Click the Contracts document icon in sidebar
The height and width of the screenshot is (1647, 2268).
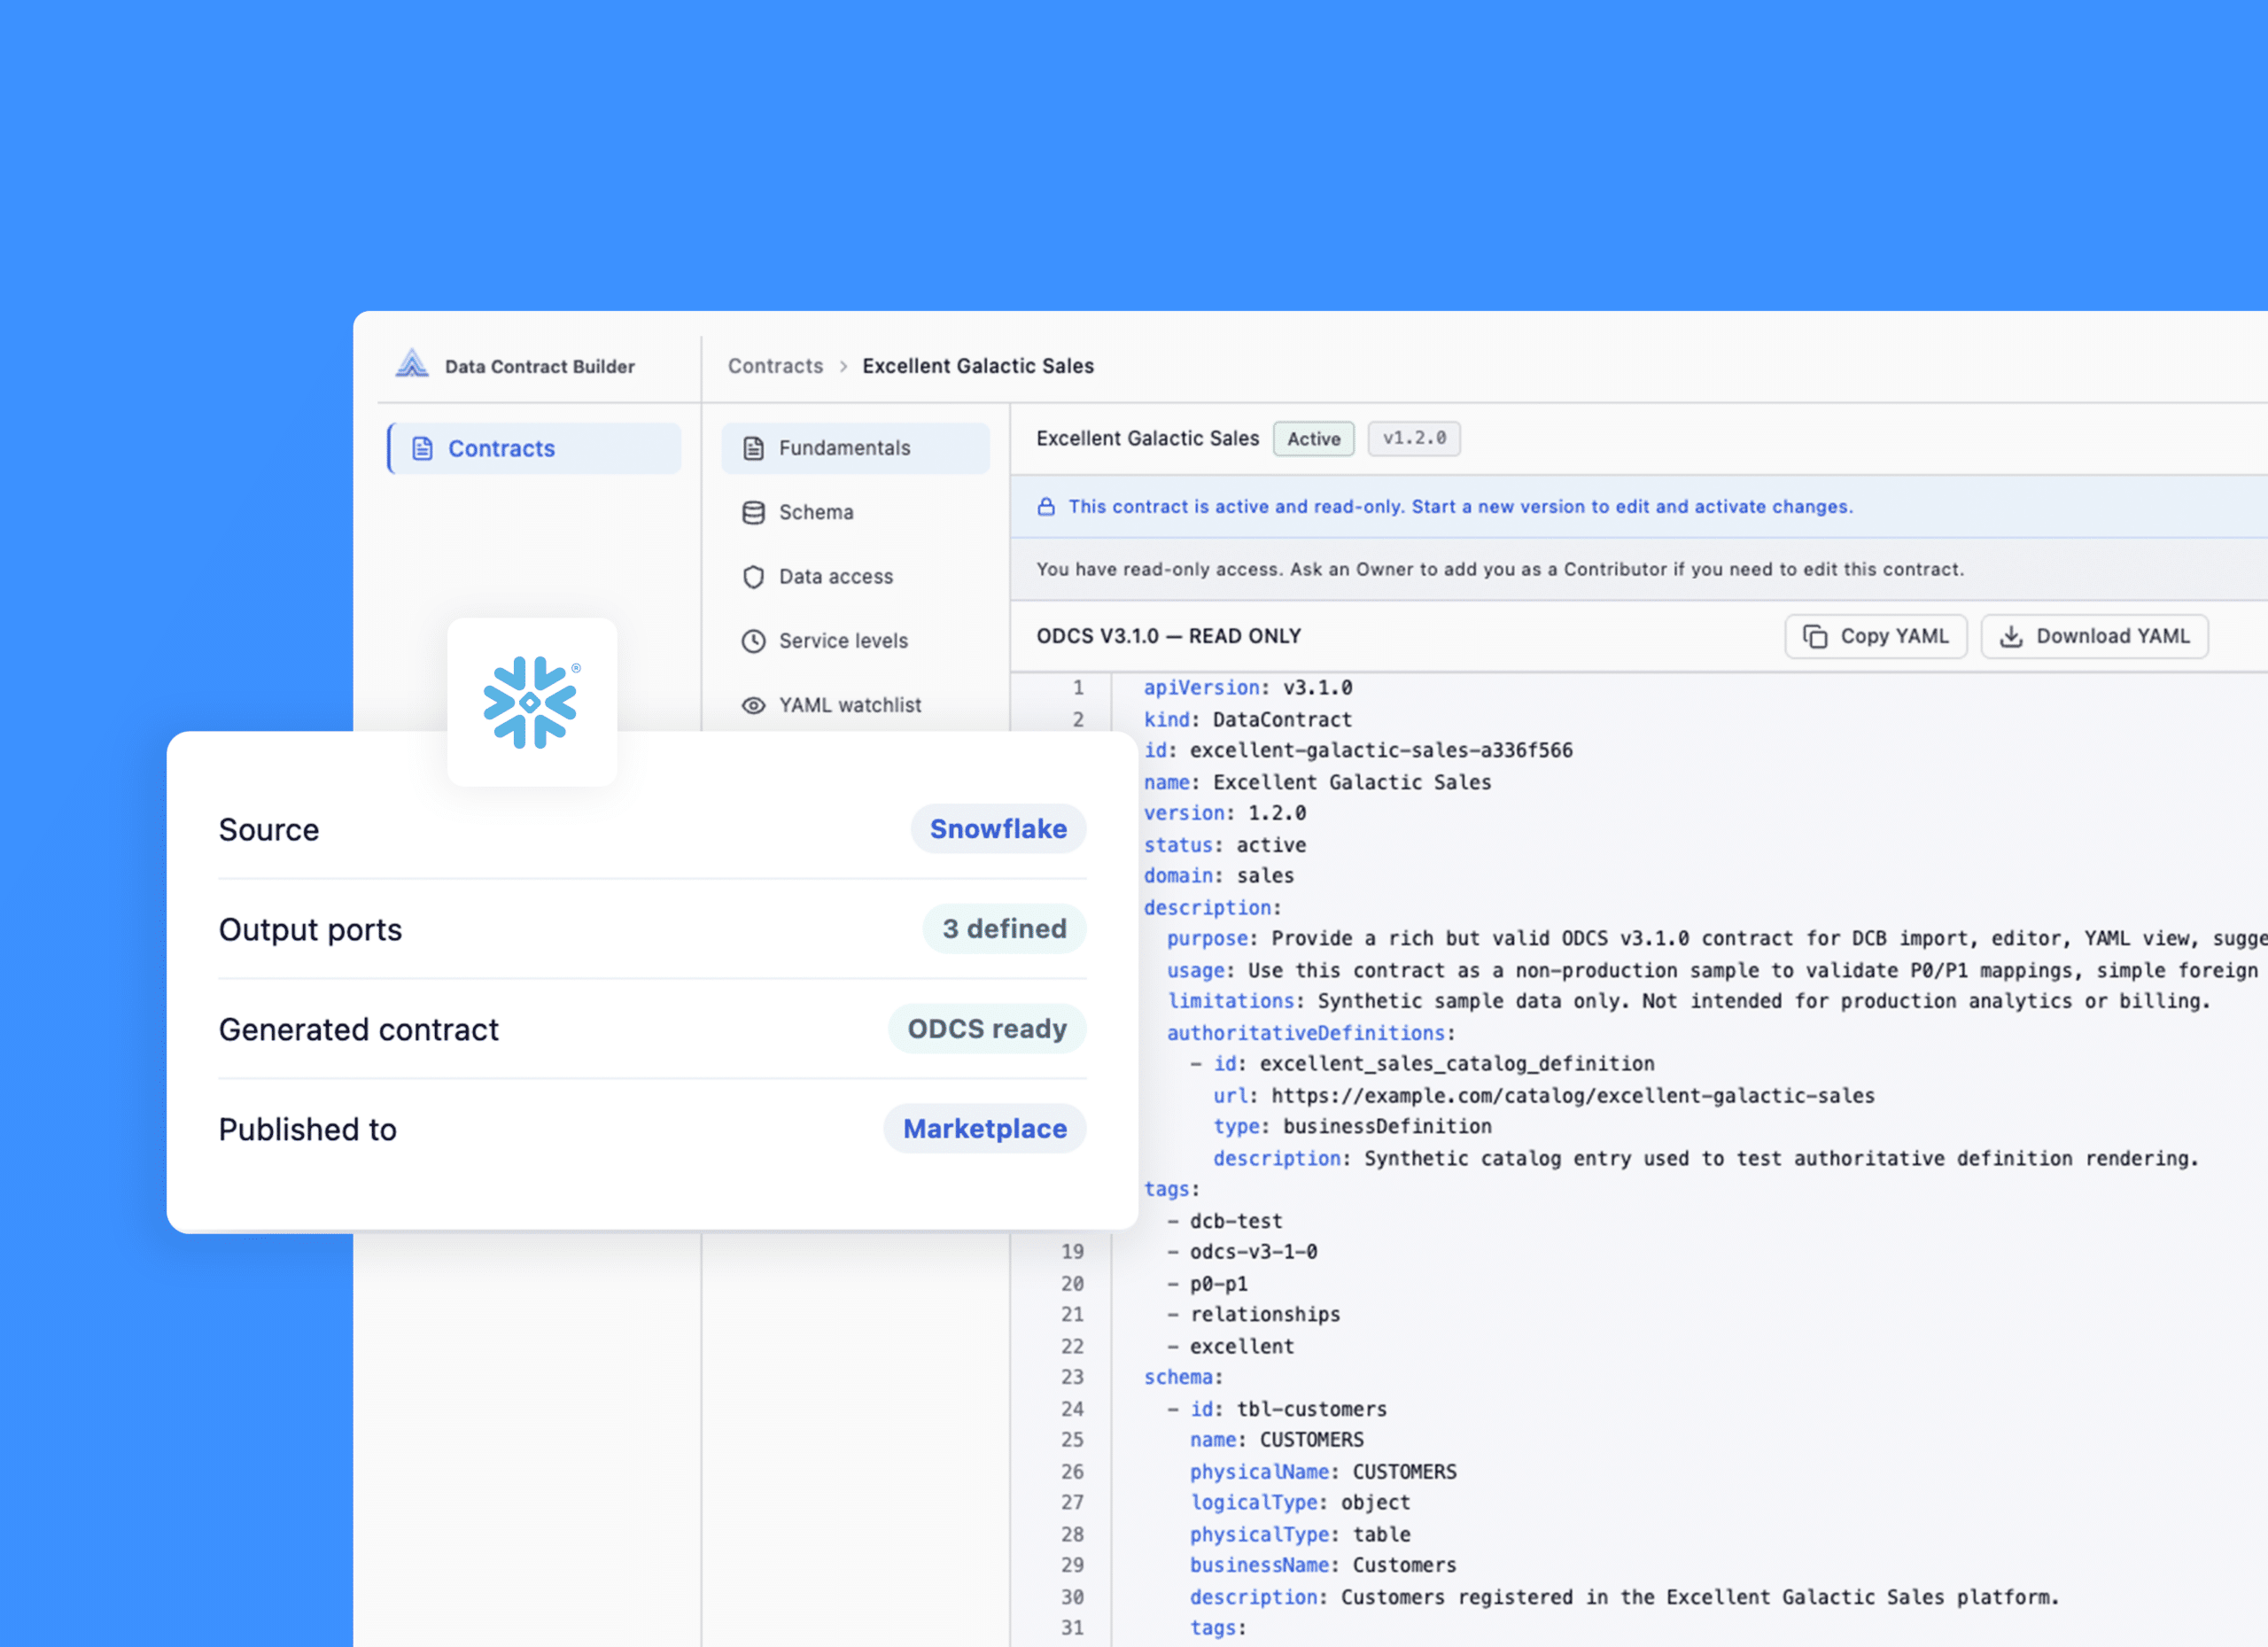(x=423, y=448)
